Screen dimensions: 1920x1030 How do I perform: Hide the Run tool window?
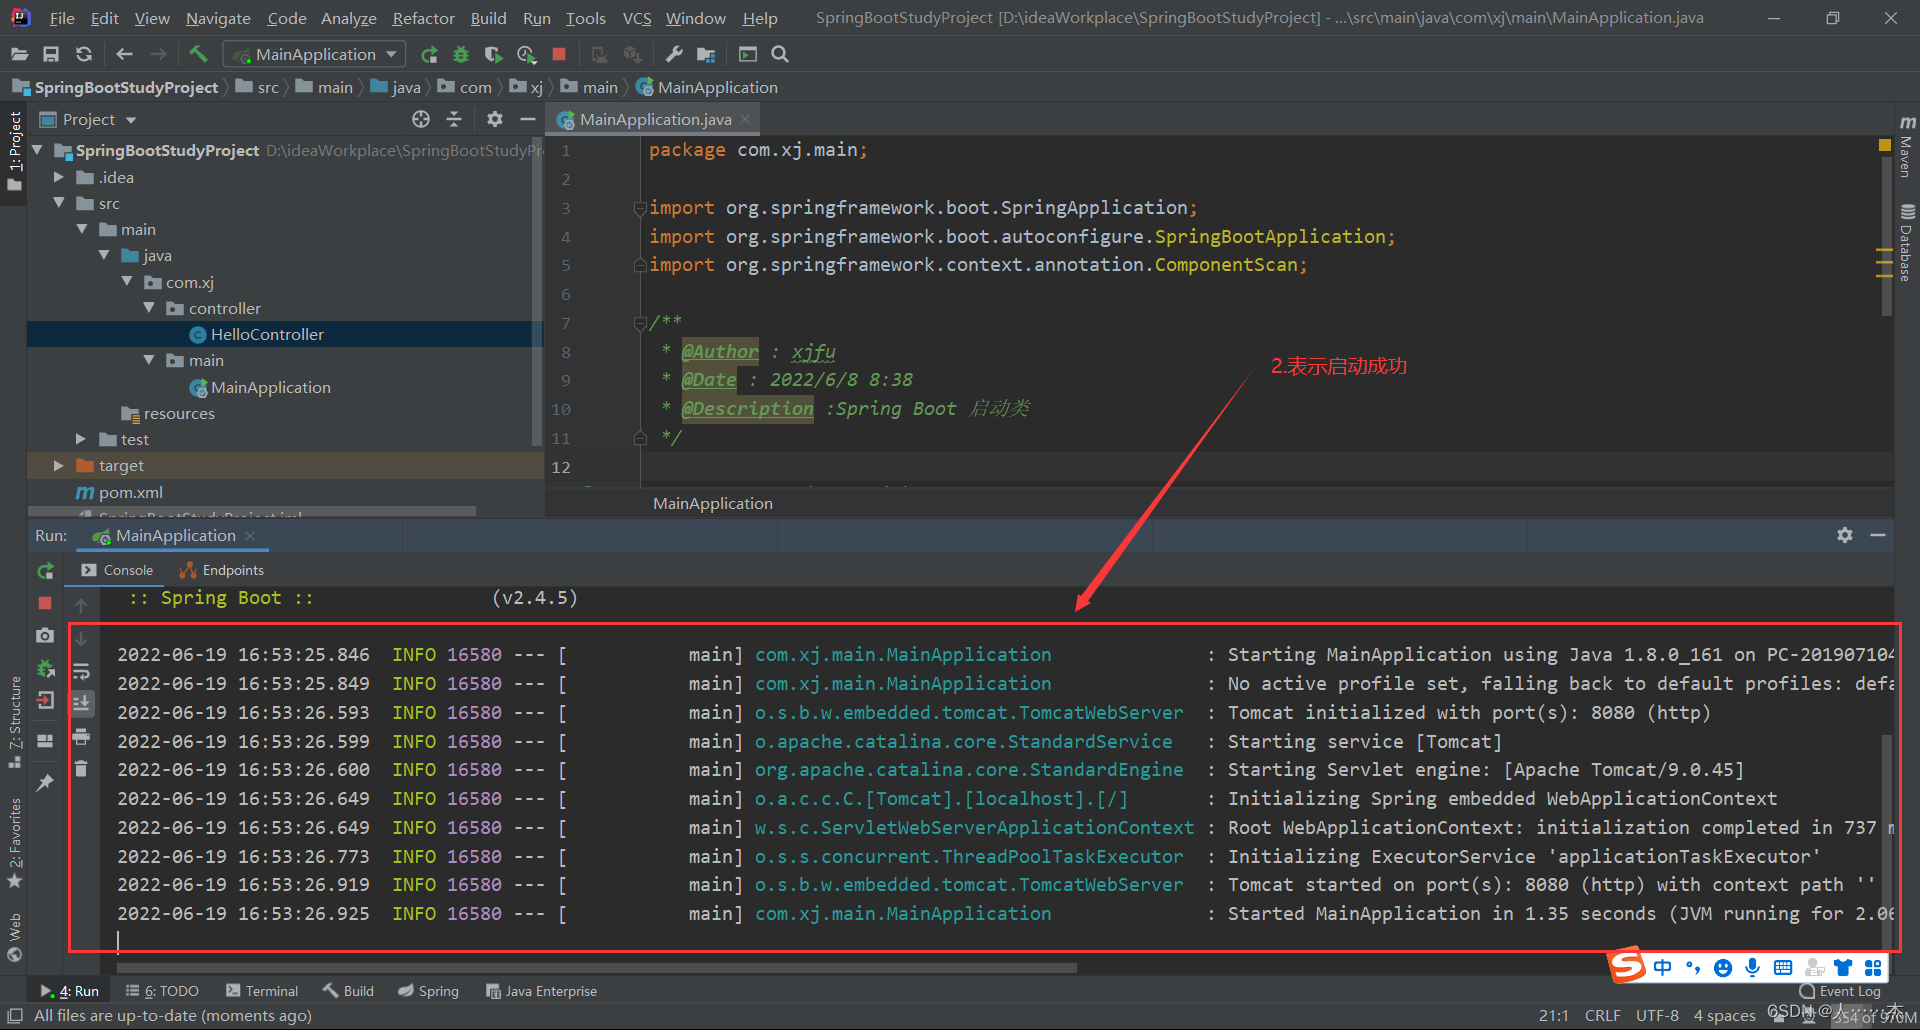pyautogui.click(x=1878, y=535)
